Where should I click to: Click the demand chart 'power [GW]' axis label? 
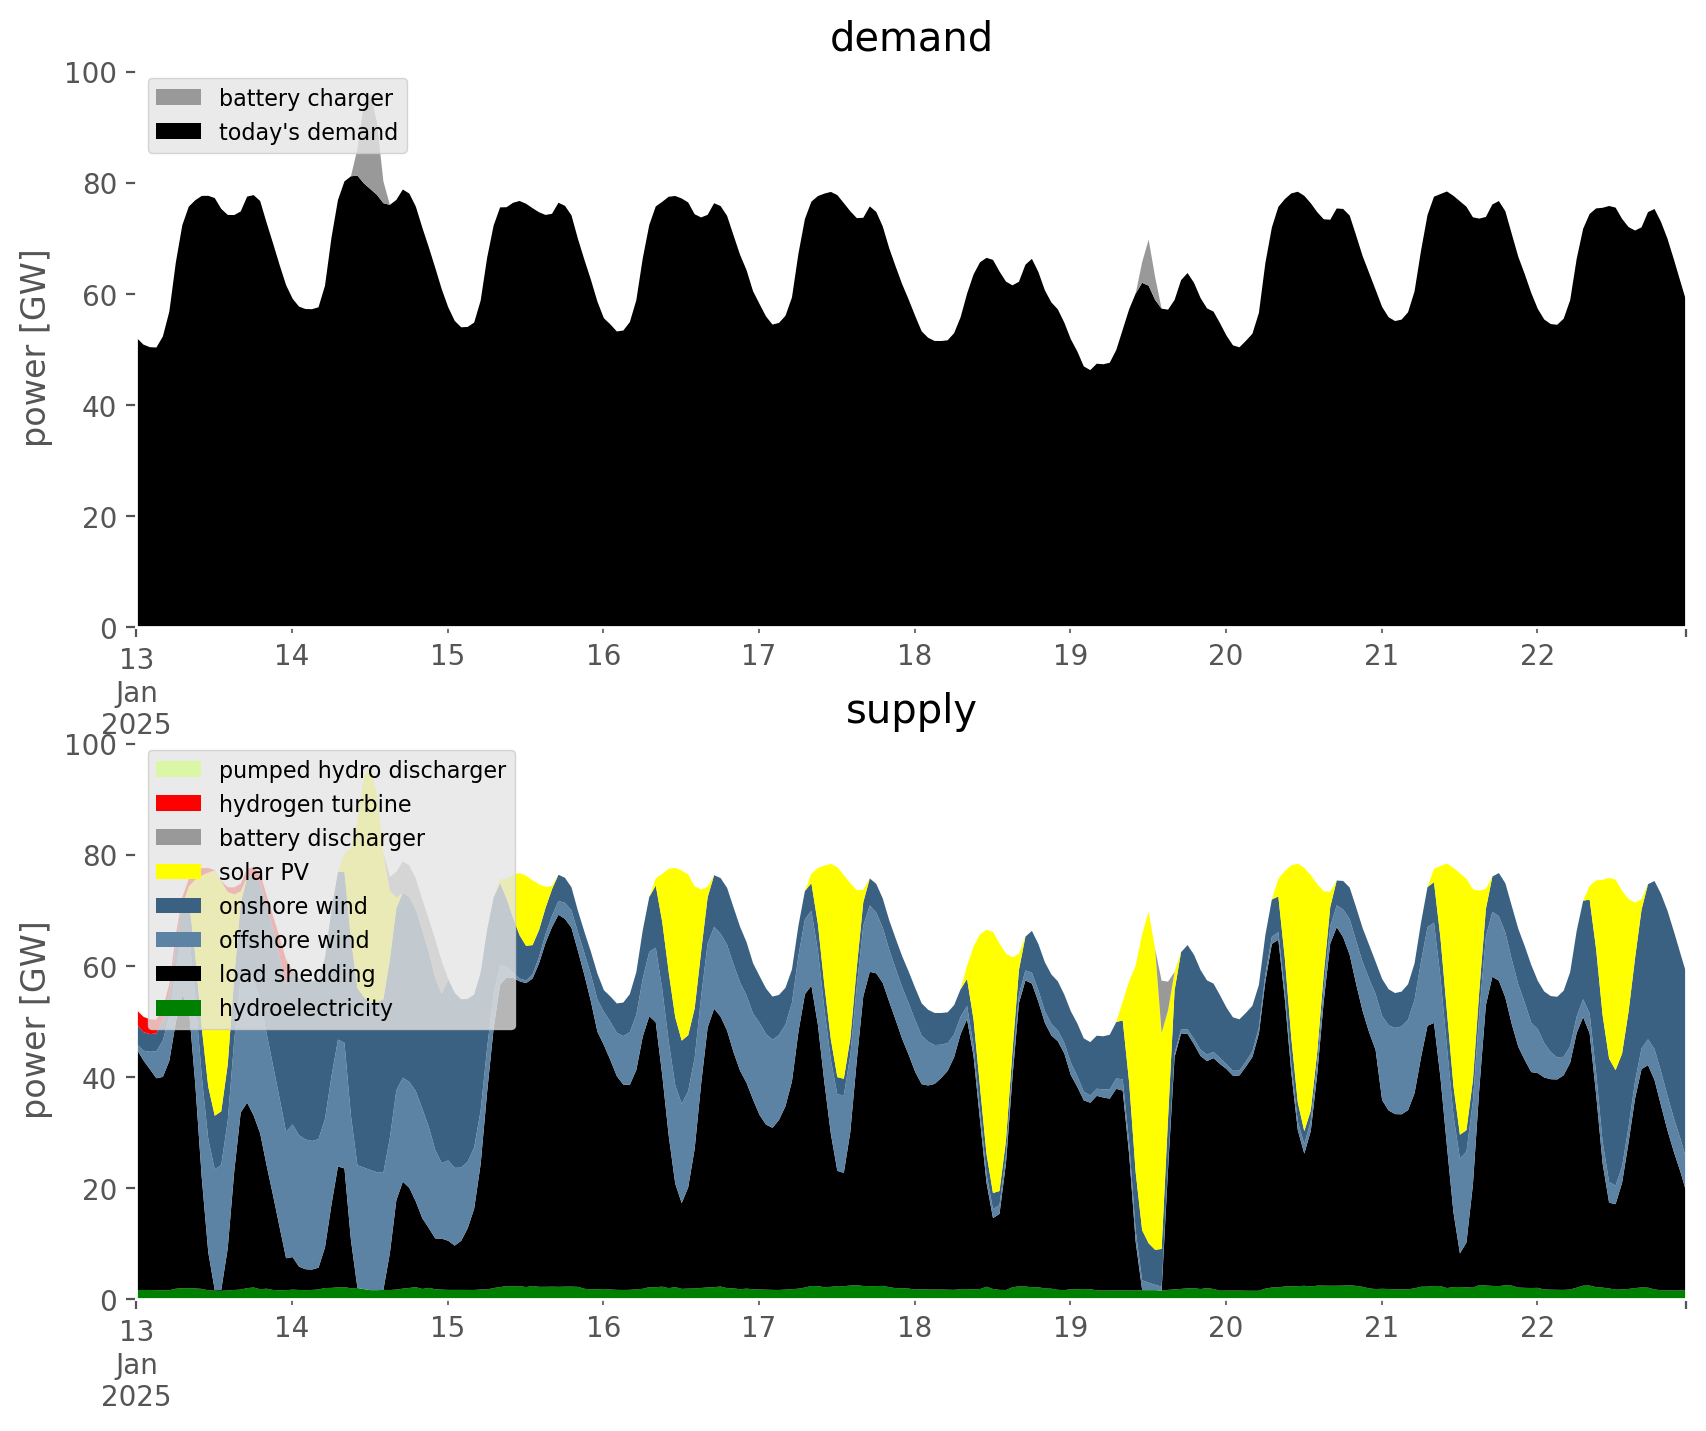click(36, 349)
